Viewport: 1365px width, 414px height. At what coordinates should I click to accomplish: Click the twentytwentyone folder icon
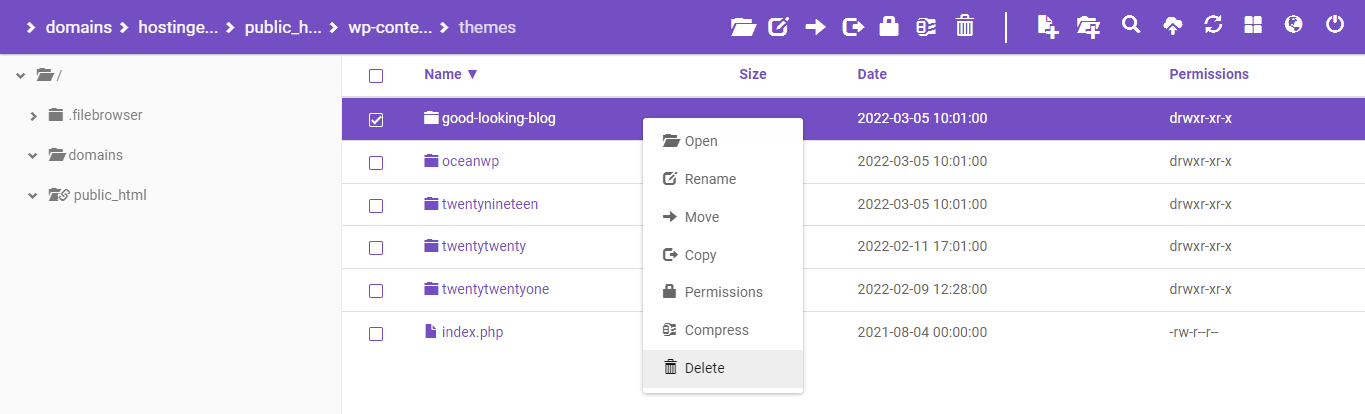click(x=431, y=289)
